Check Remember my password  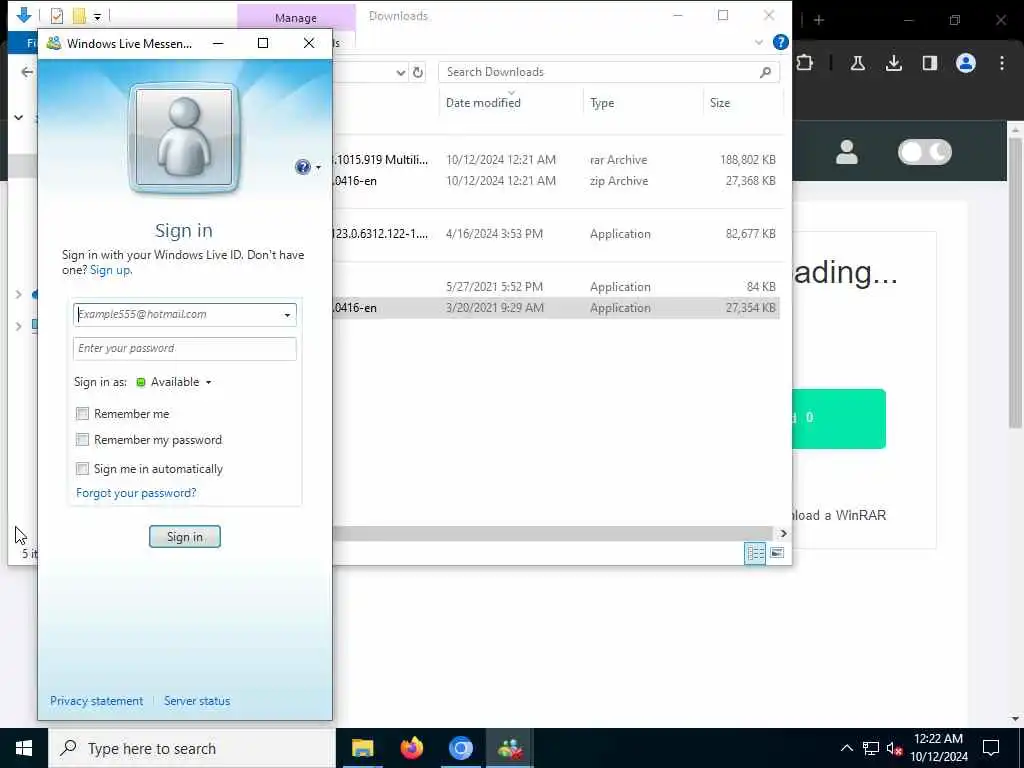[82, 440]
